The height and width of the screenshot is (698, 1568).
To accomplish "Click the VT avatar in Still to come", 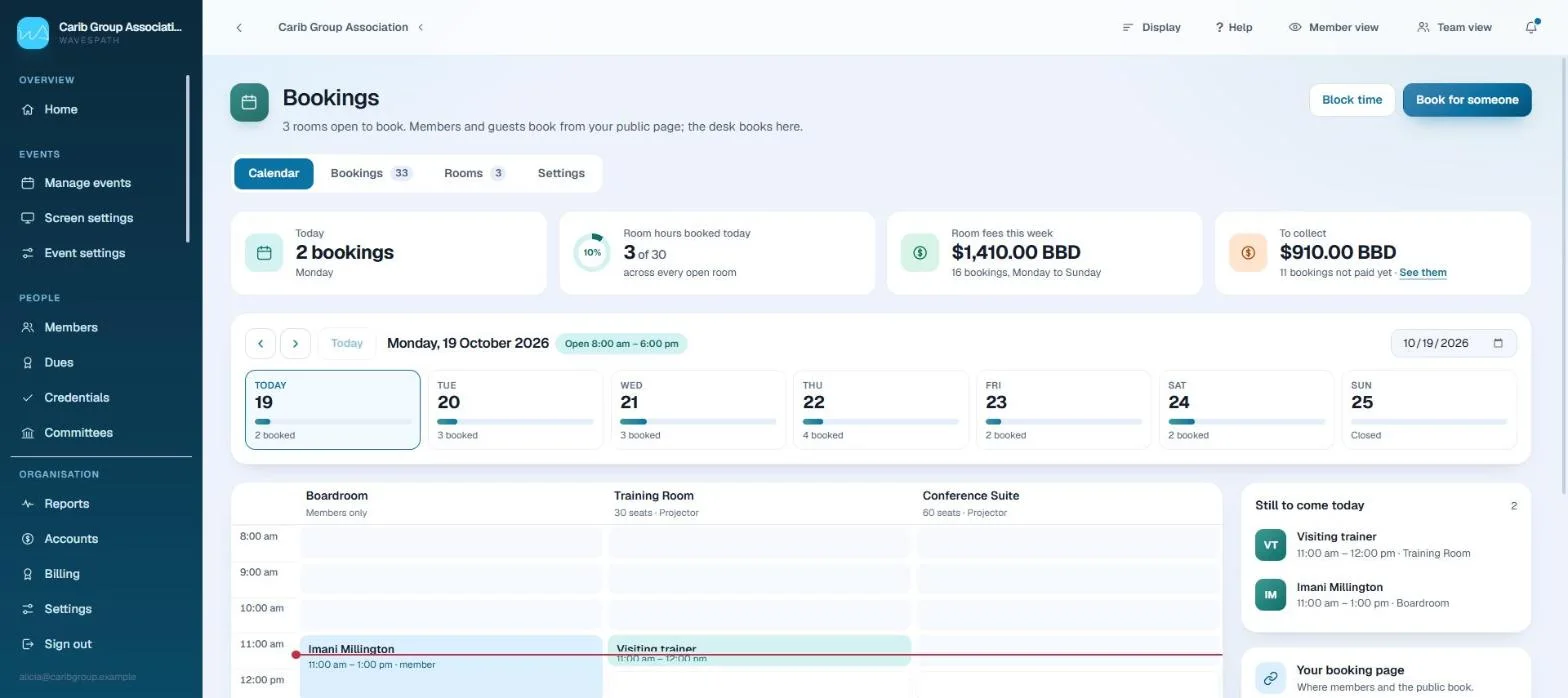I will 1271,545.
